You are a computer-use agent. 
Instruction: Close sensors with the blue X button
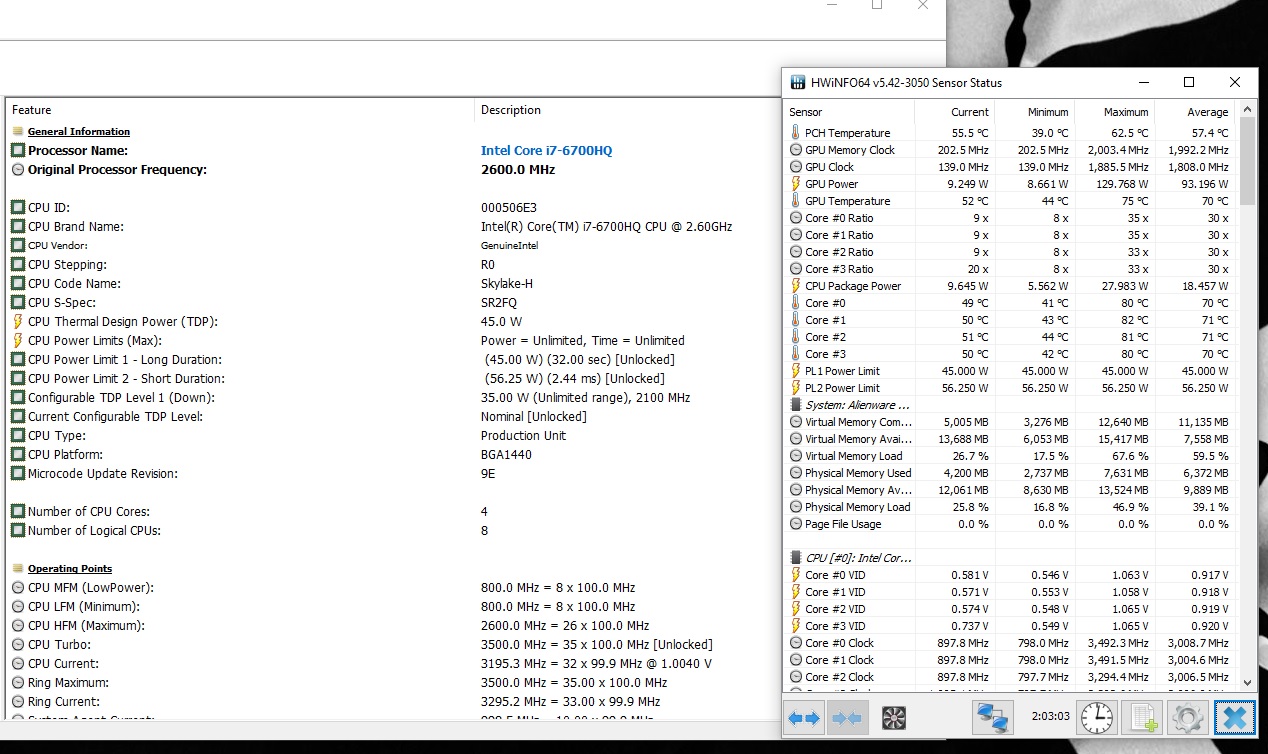tap(1234, 717)
